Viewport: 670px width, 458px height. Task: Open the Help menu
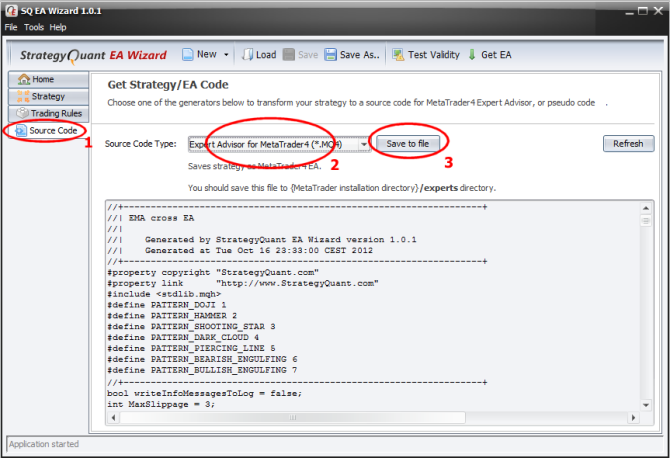tap(58, 27)
